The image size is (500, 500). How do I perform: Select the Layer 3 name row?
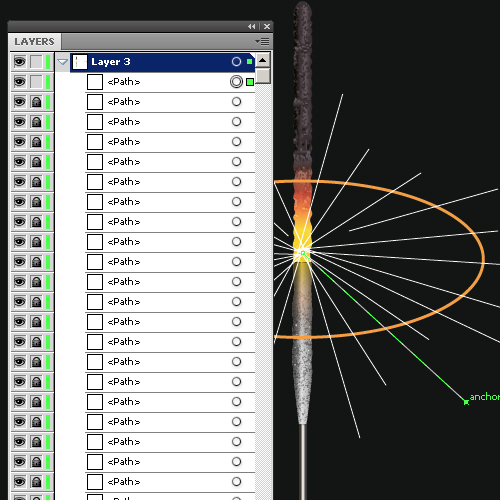tap(162, 62)
